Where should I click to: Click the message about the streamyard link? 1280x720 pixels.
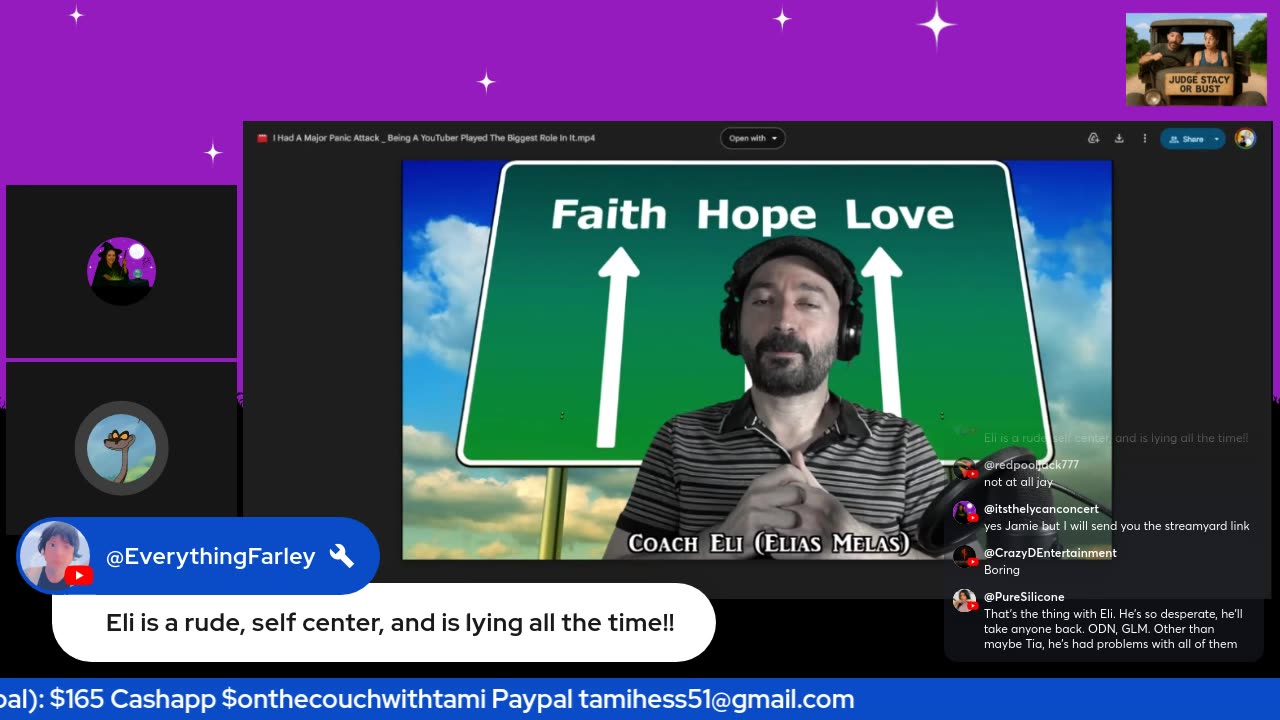click(x=1117, y=526)
